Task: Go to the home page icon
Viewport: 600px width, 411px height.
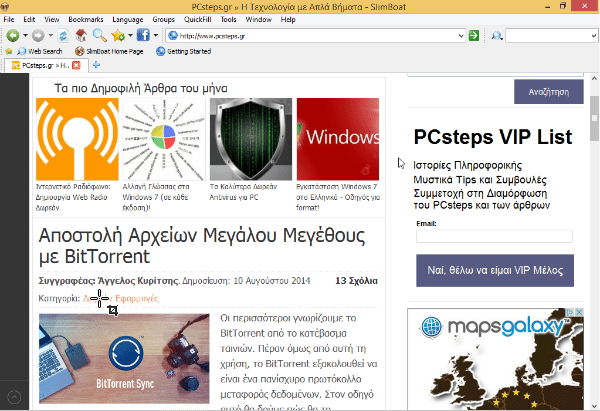Action: (81, 36)
